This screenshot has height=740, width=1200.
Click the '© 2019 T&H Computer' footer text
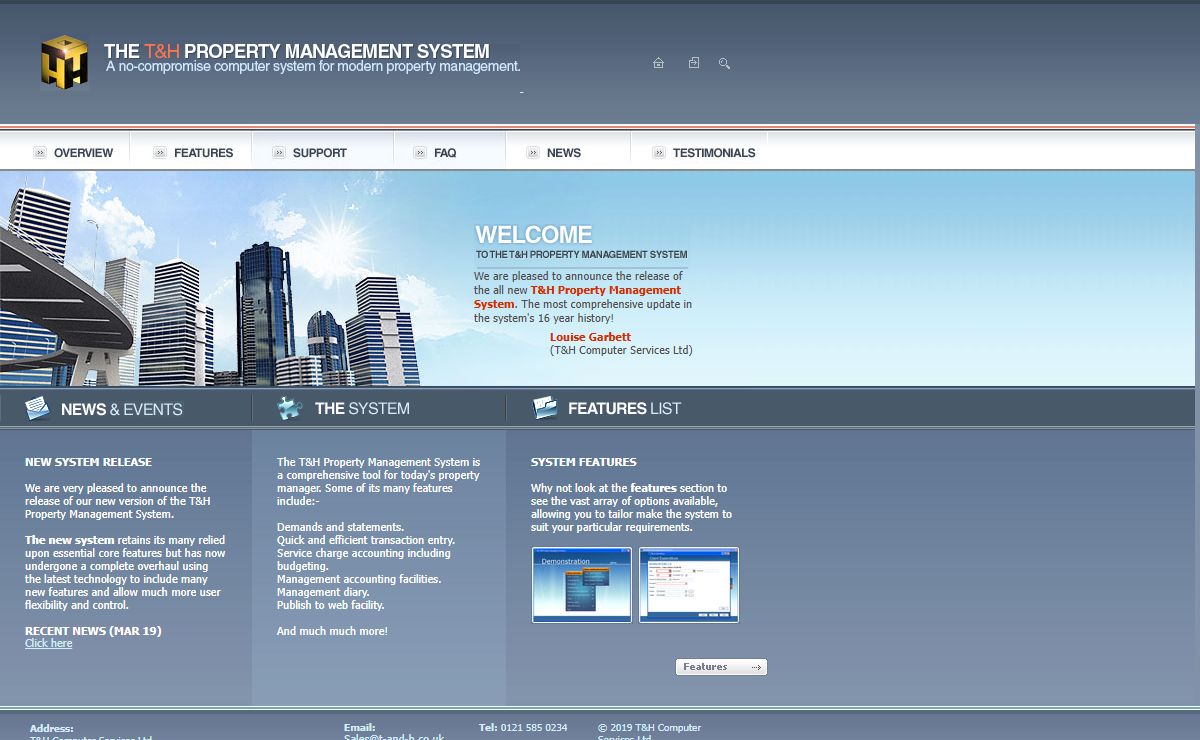click(649, 727)
